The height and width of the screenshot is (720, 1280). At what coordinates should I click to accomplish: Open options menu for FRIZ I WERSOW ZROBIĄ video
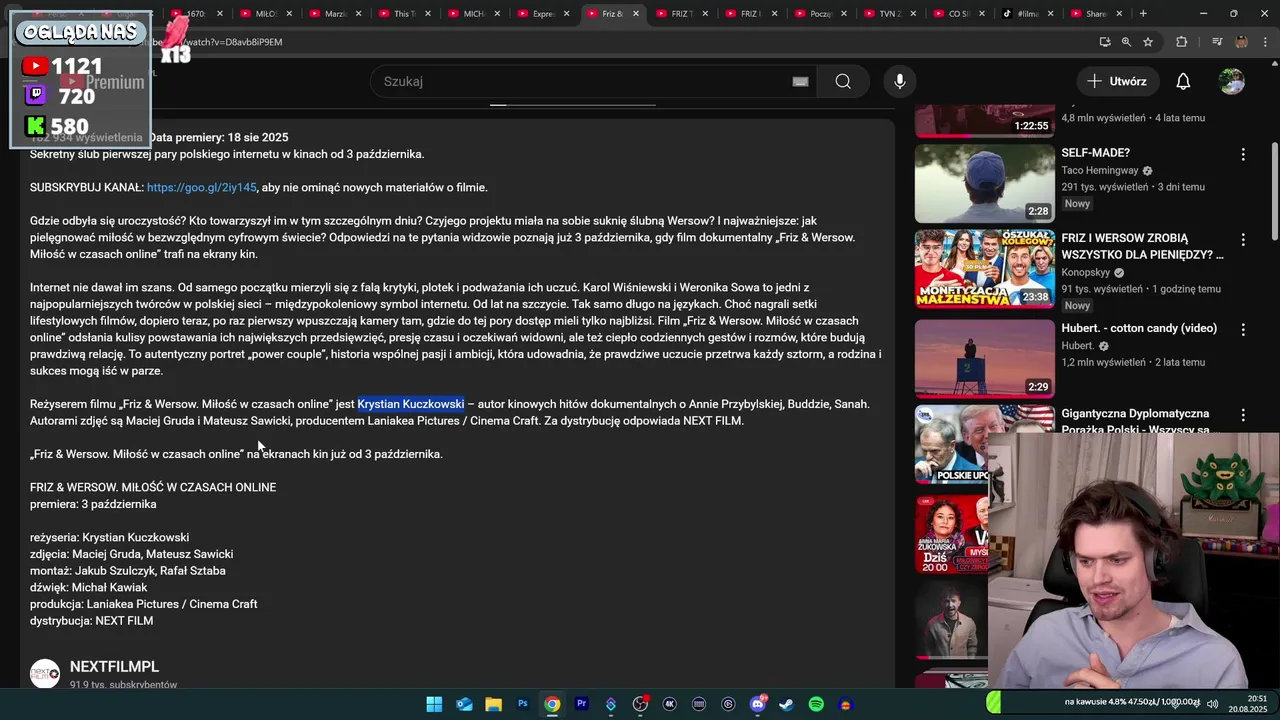click(x=1243, y=240)
